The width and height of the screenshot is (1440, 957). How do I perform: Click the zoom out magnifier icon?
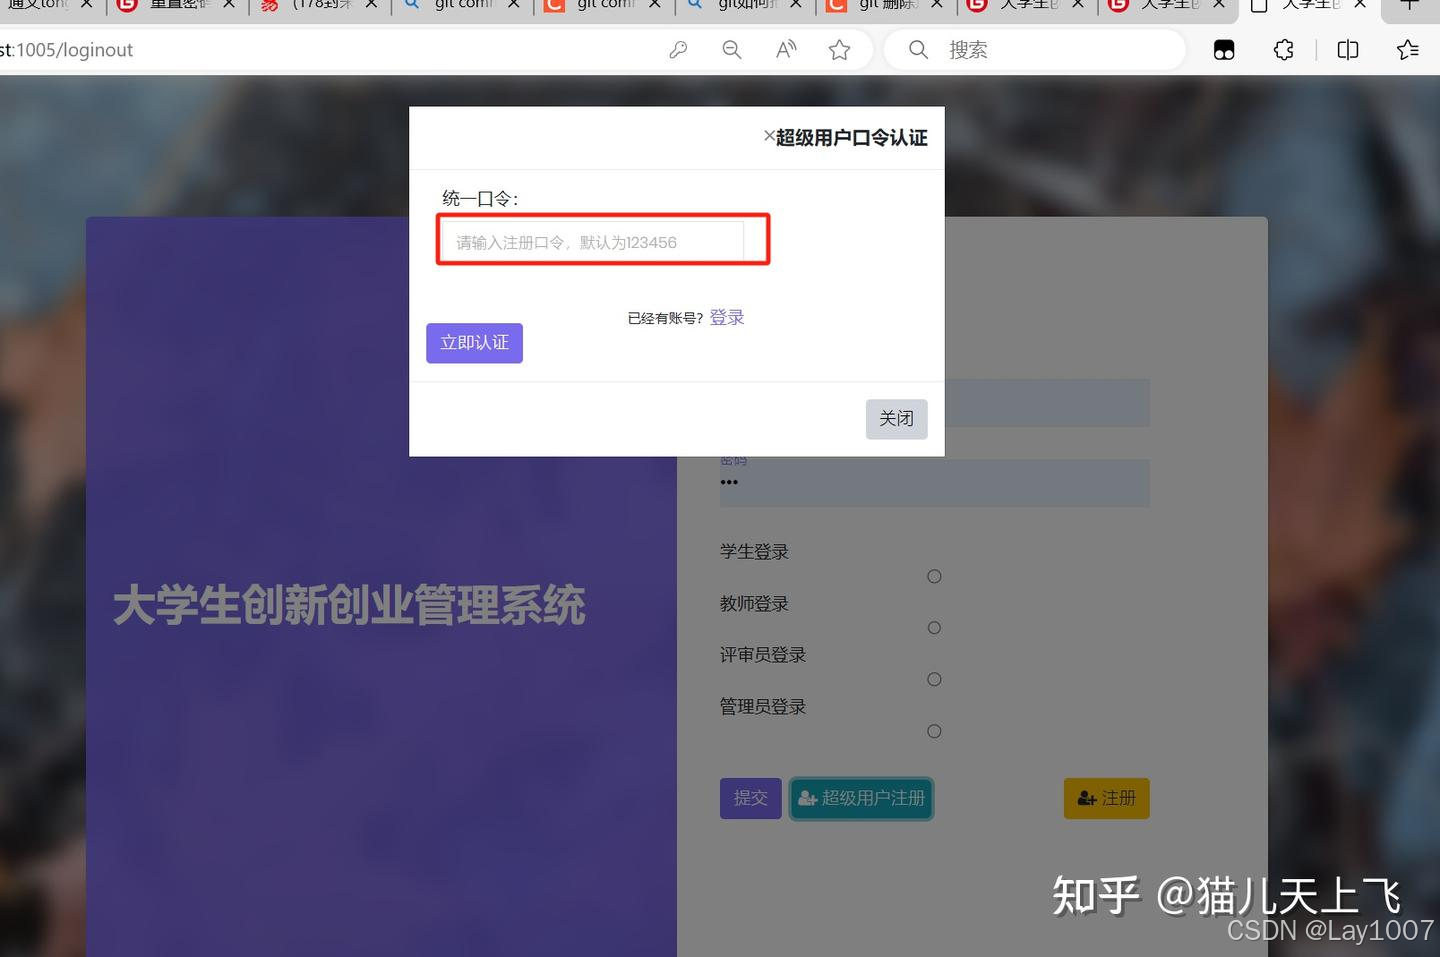point(732,50)
